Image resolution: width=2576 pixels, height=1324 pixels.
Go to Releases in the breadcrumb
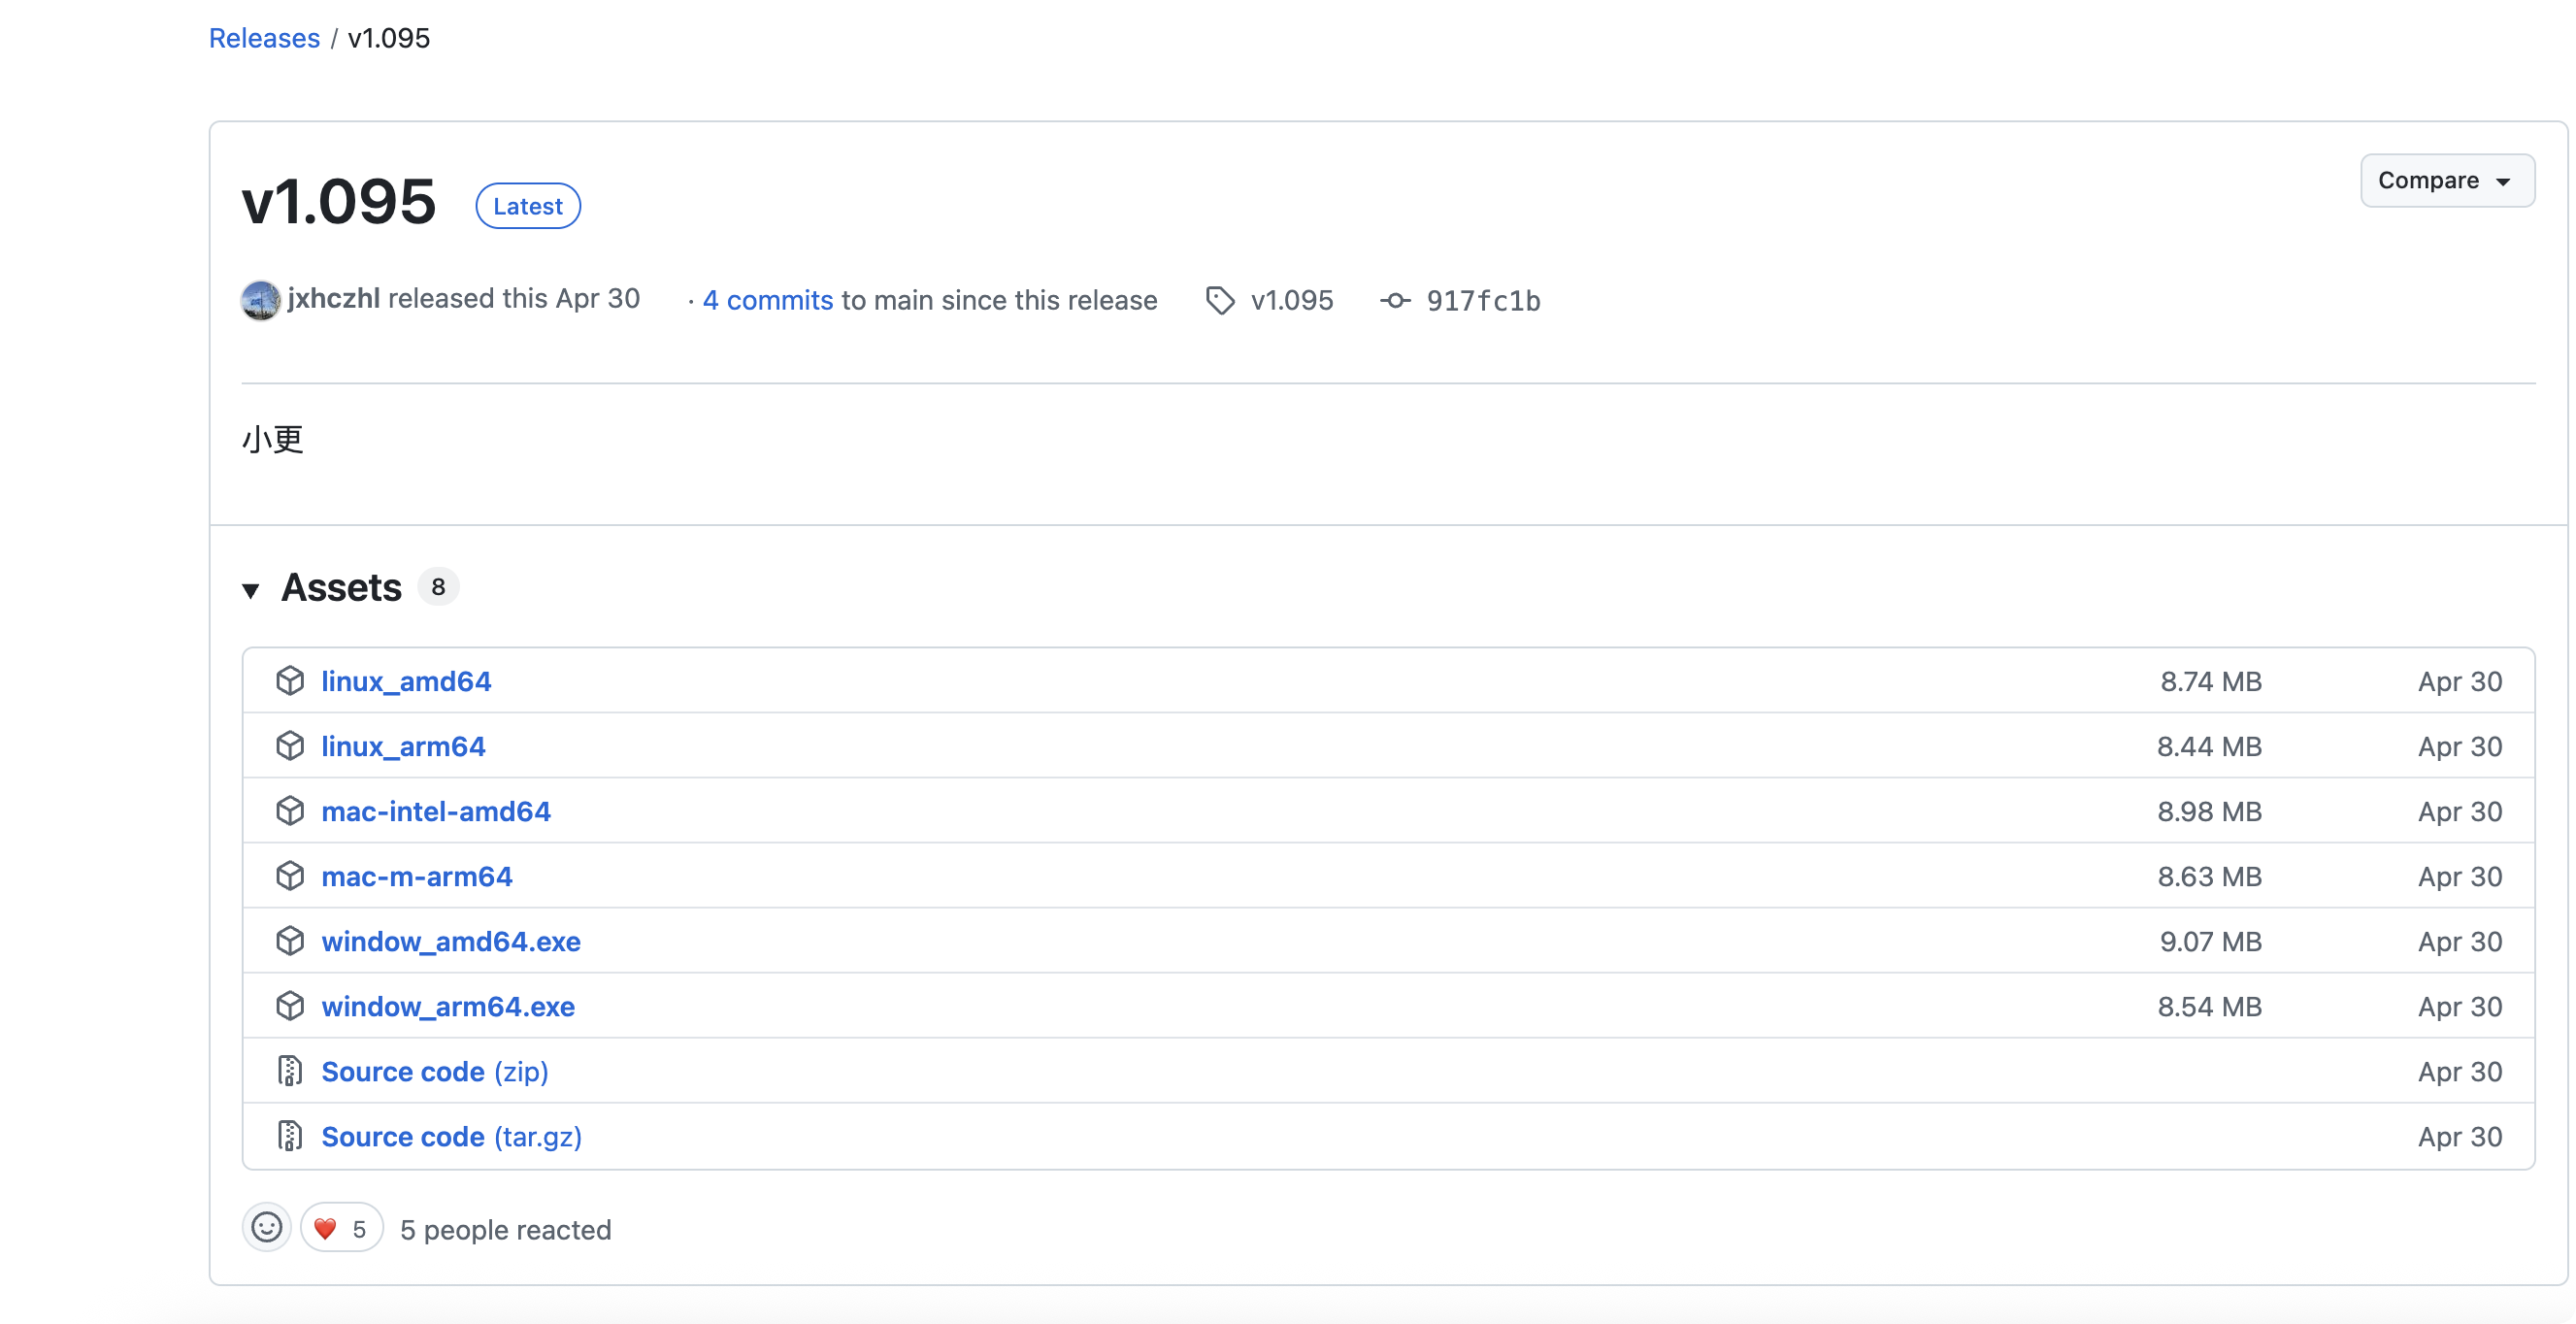click(x=264, y=38)
